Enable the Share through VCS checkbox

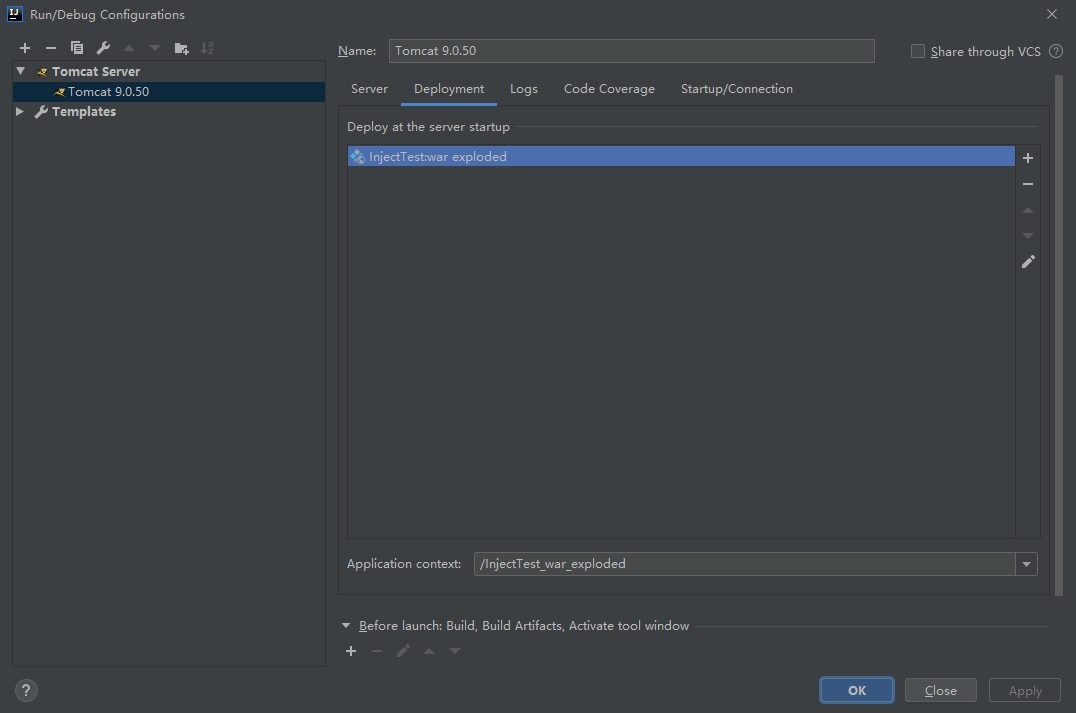918,51
